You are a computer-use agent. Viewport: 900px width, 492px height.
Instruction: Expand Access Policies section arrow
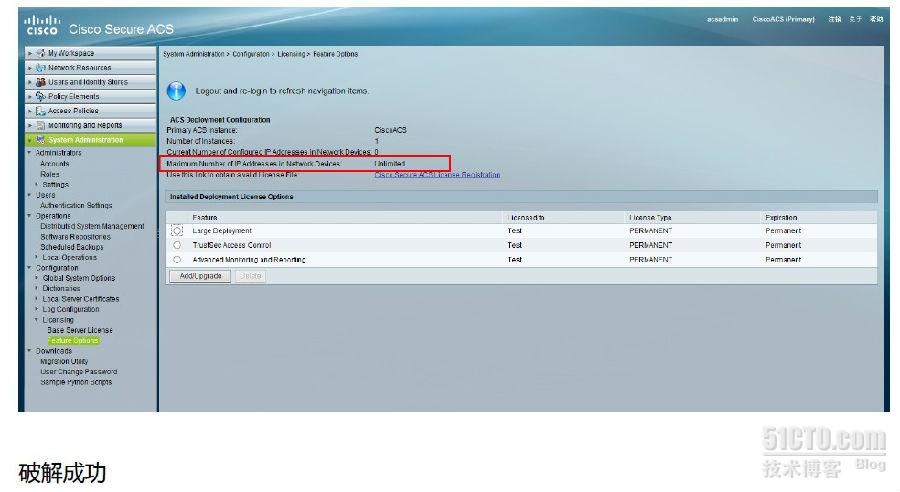pos(30,111)
